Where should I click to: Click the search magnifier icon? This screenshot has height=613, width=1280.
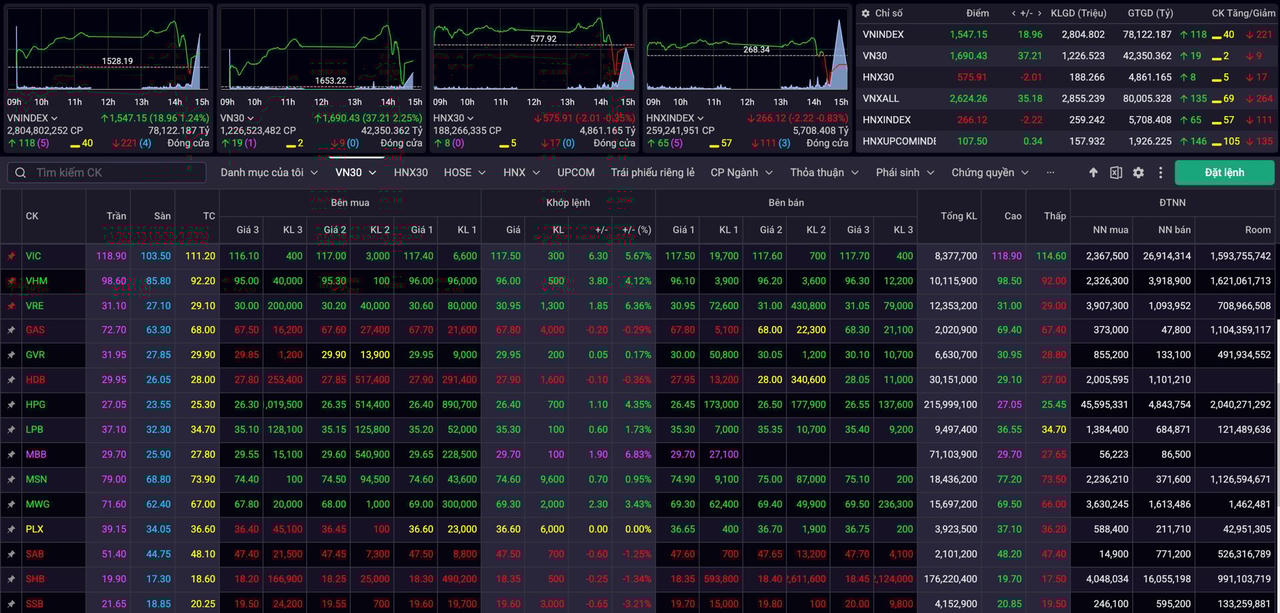[x=20, y=173]
